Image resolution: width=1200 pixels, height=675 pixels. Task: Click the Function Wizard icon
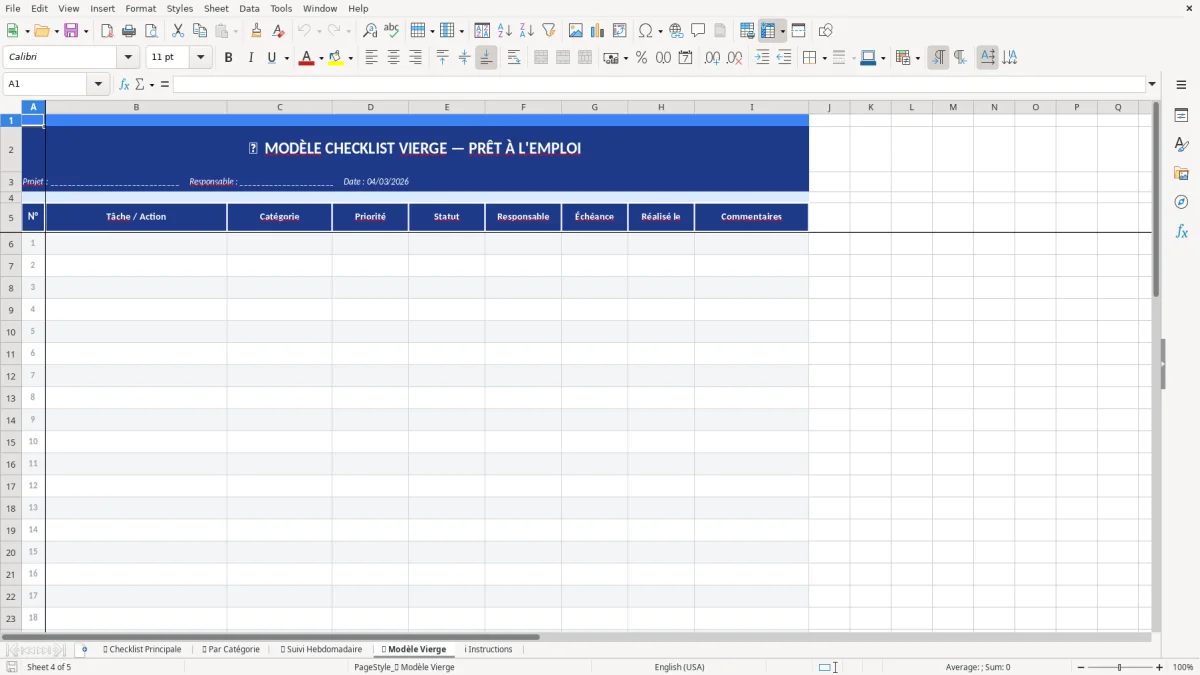(x=124, y=84)
